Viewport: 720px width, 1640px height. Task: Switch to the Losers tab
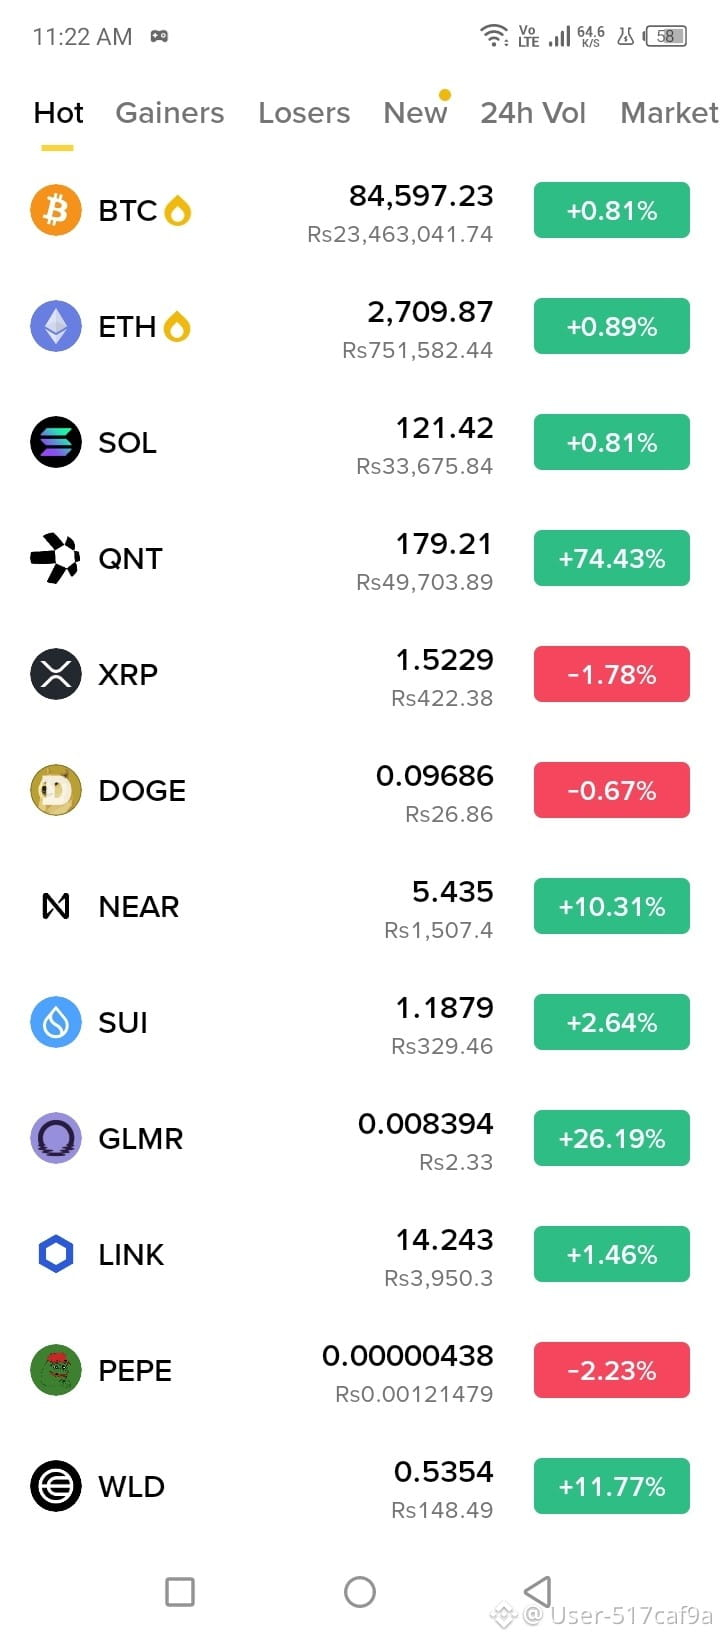coord(304,113)
